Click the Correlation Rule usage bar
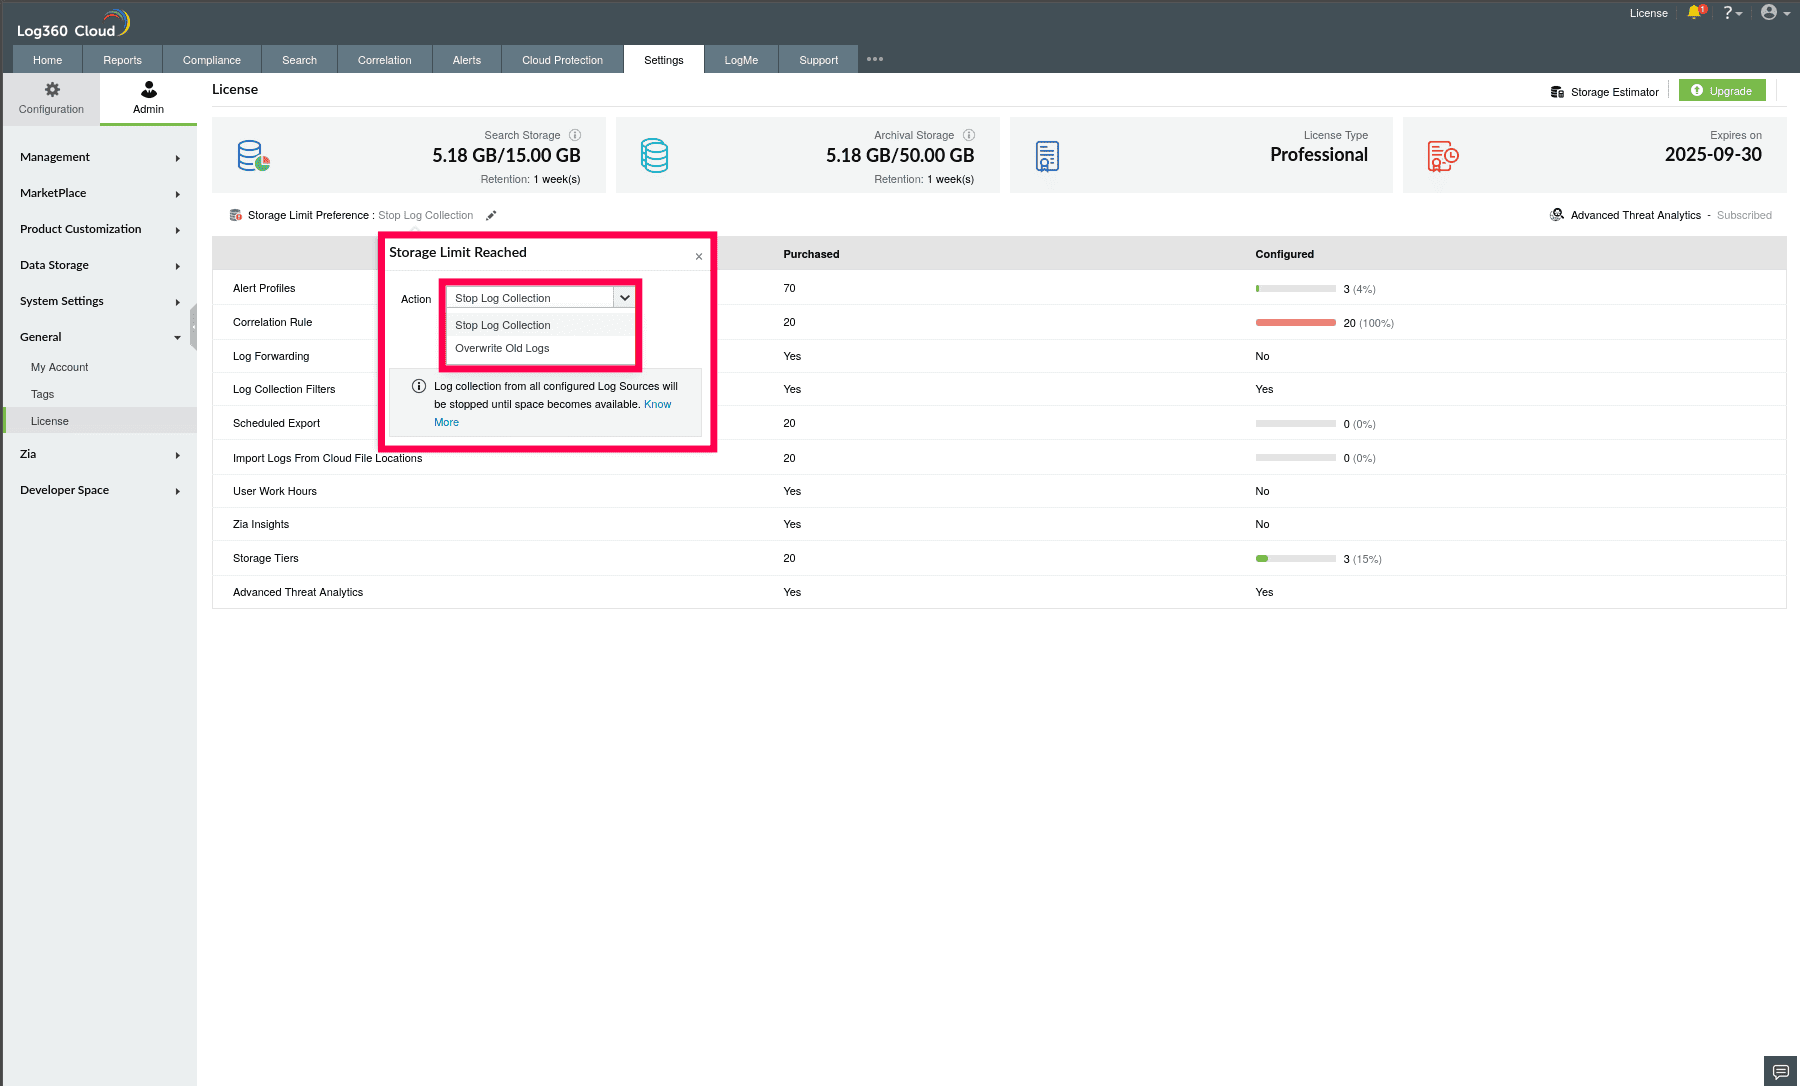The image size is (1800, 1086). [1296, 323]
